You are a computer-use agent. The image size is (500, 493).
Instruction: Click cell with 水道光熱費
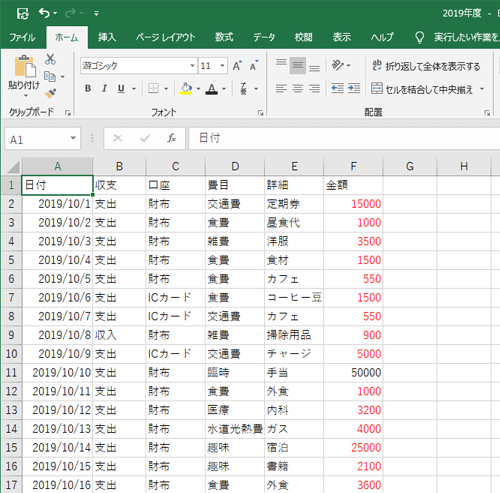235,429
